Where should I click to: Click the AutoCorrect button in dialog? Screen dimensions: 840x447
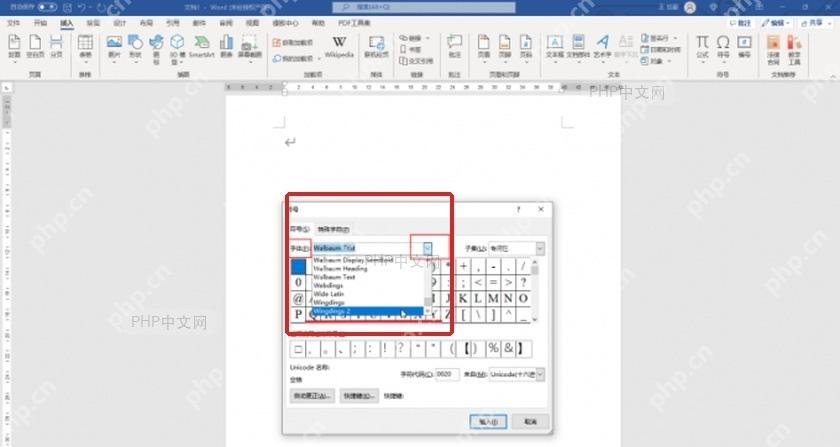coord(312,396)
